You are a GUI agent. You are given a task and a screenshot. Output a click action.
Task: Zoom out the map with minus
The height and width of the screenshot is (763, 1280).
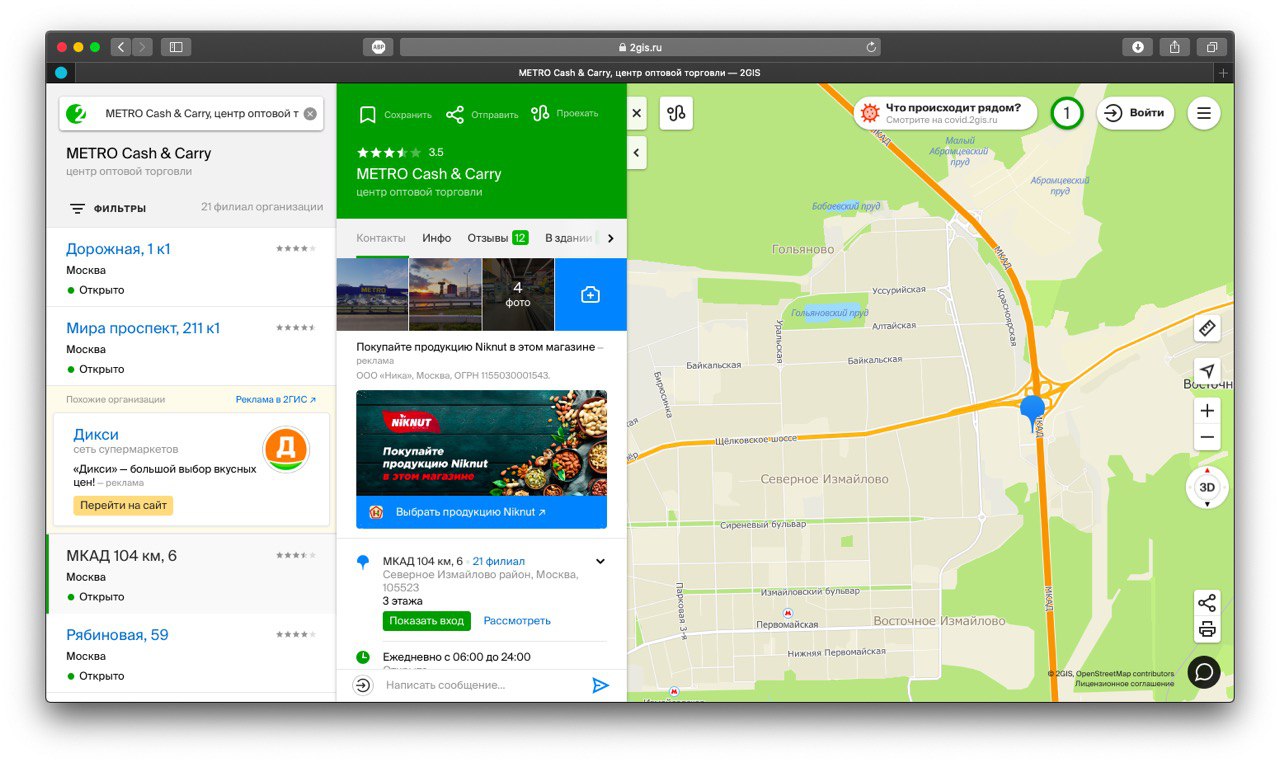(1207, 438)
